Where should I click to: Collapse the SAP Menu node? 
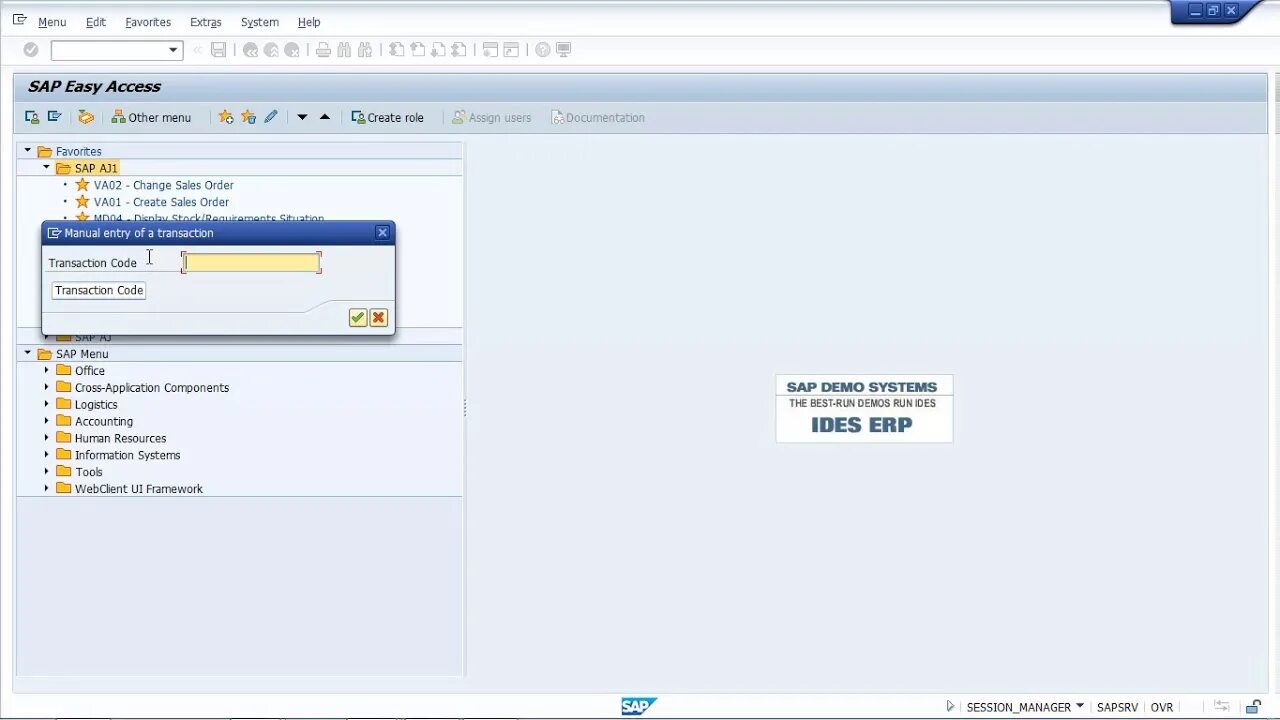[x=28, y=353]
